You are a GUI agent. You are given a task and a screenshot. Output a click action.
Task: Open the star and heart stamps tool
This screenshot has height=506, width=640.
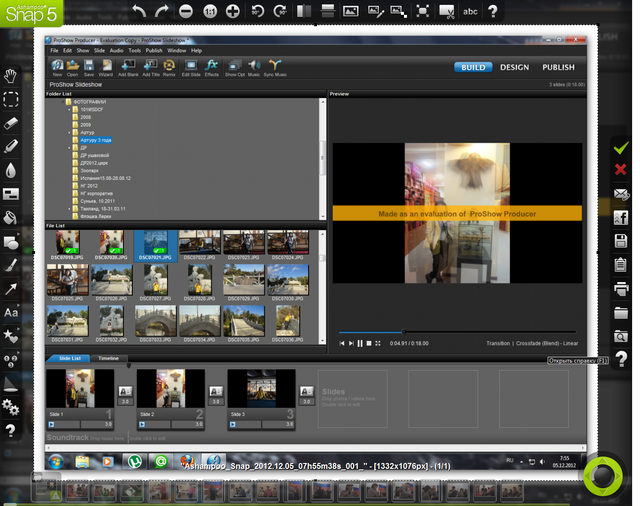[11, 336]
